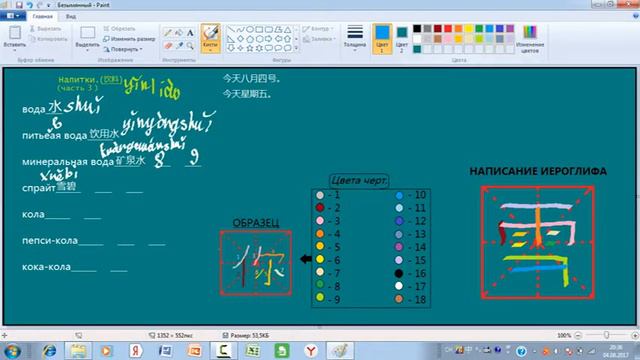Screen dimensions: 640x360
Task: Click the zoom slider handle in status bar
Action: (607, 336)
